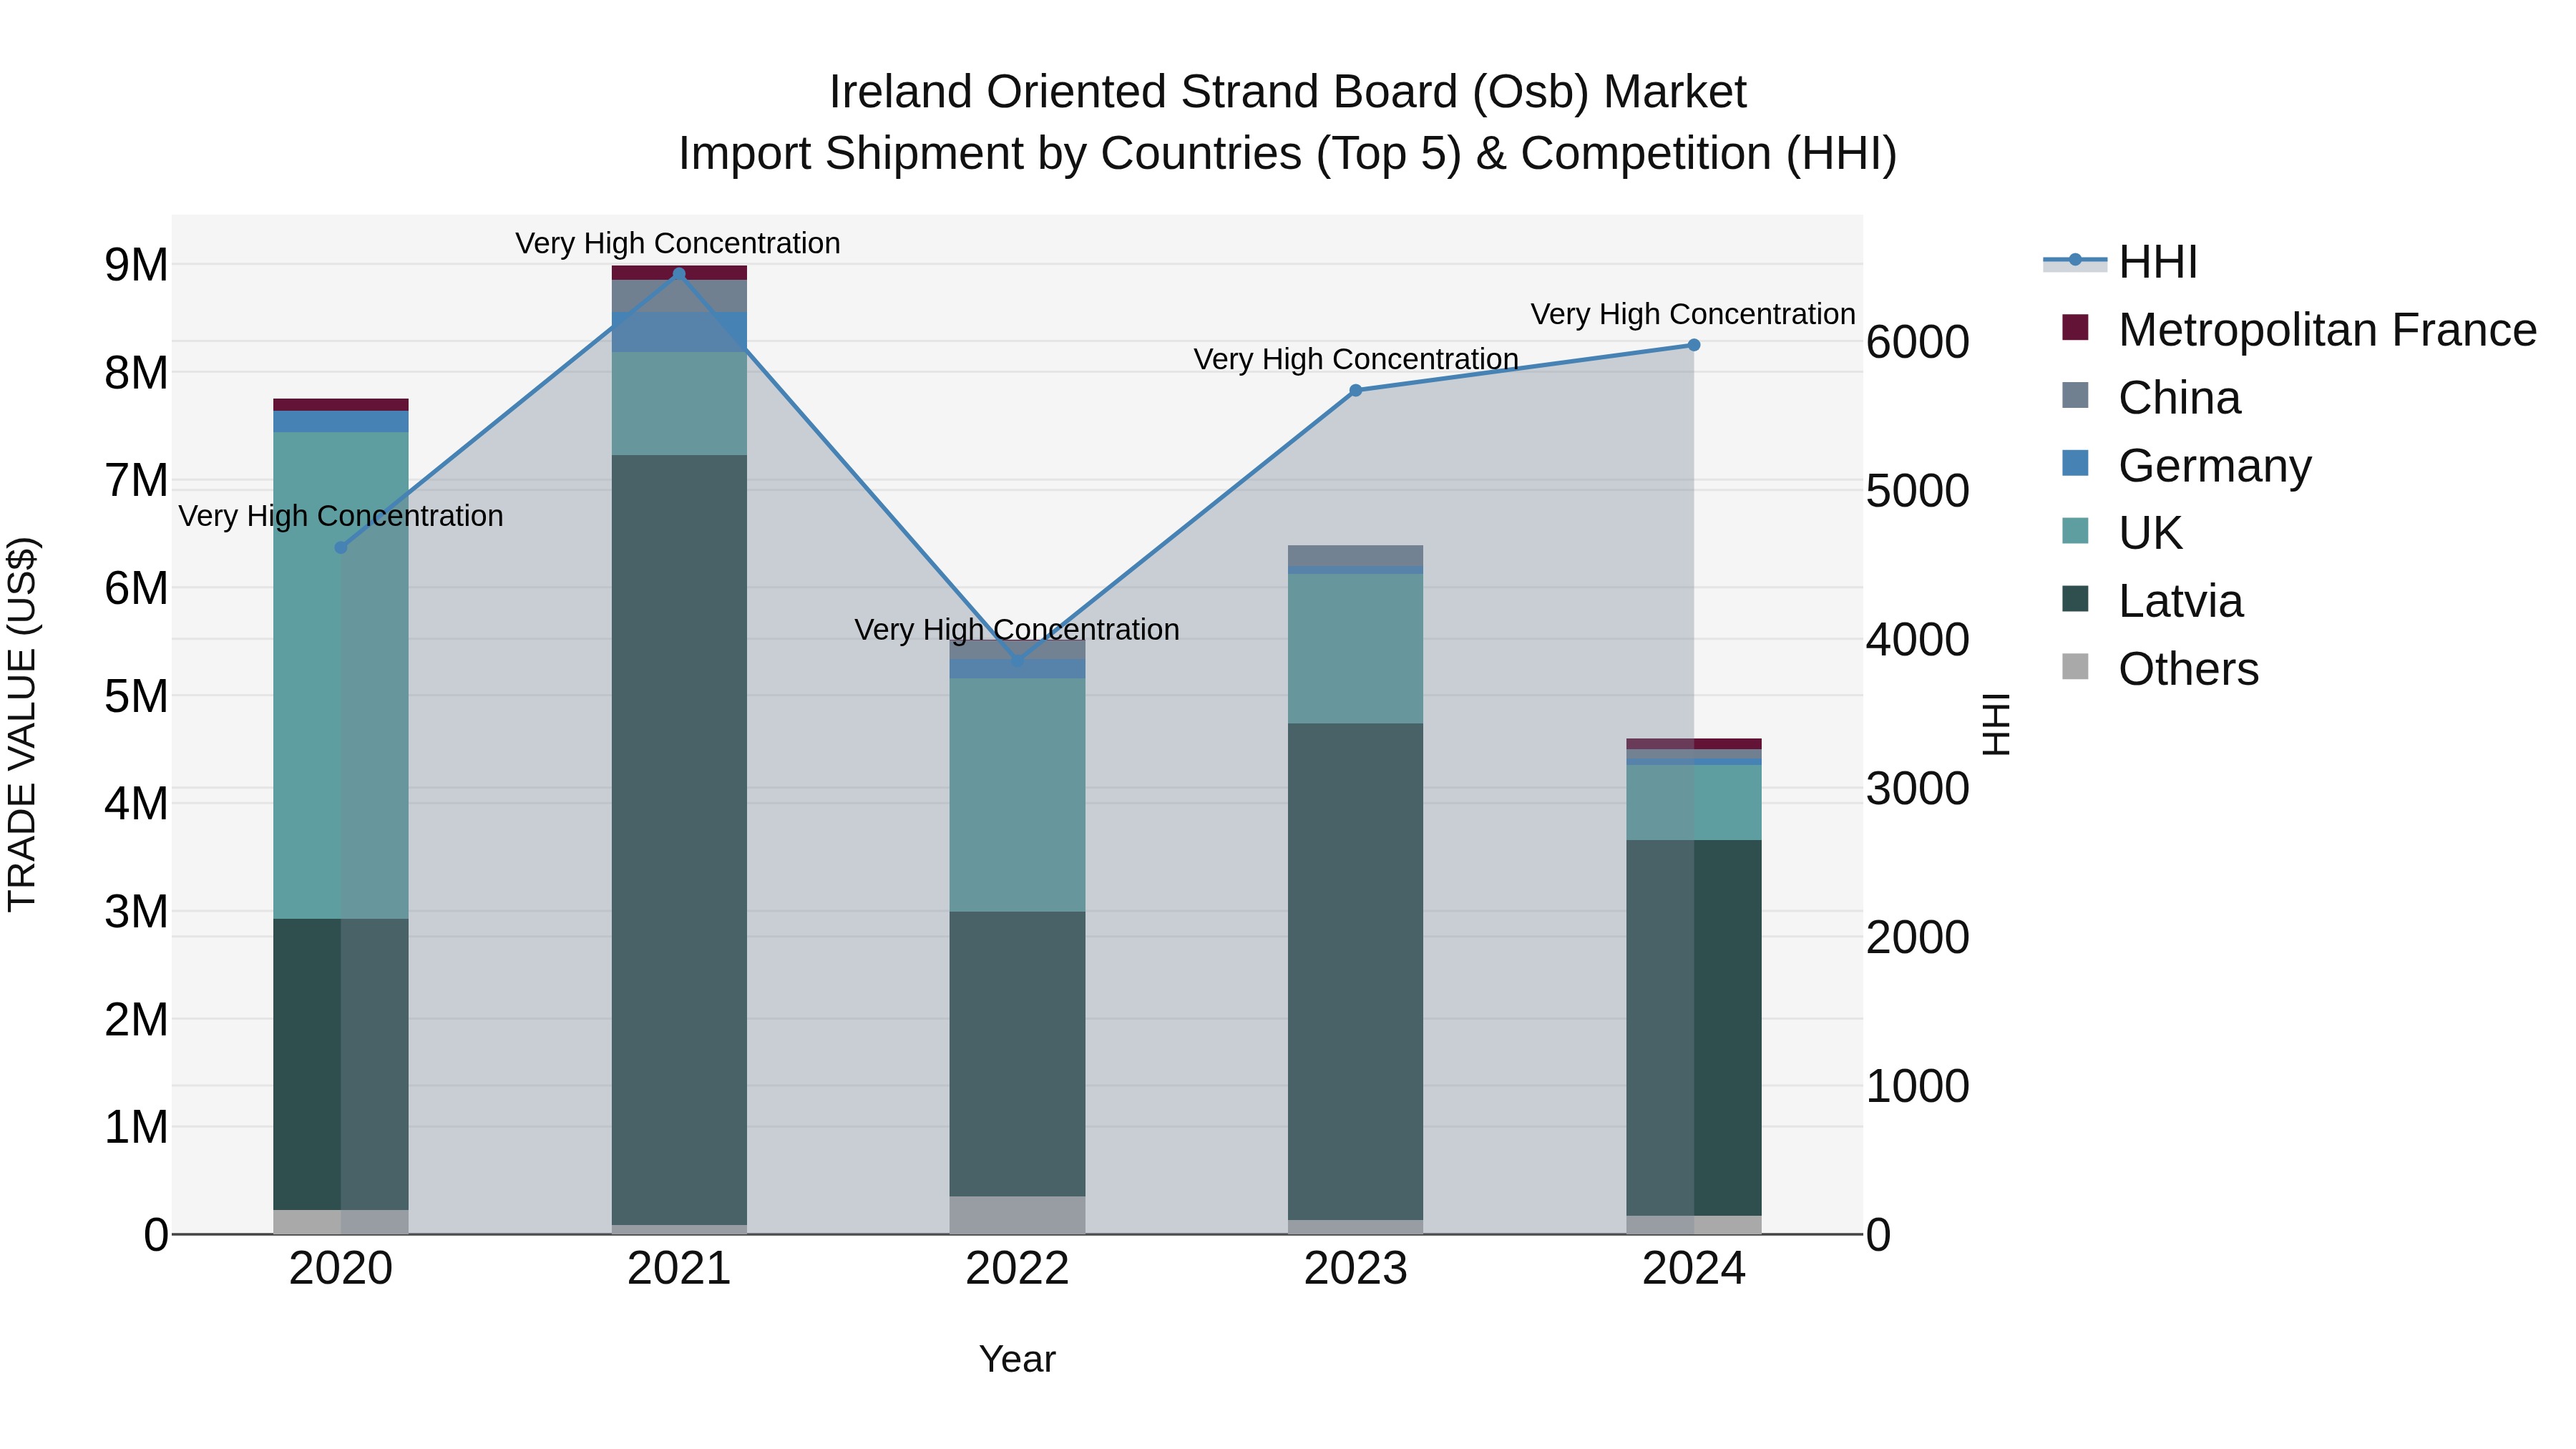Click the Latvia segment of the 2023 bar
Image resolution: width=2576 pixels, height=1449 pixels.
click(1356, 971)
